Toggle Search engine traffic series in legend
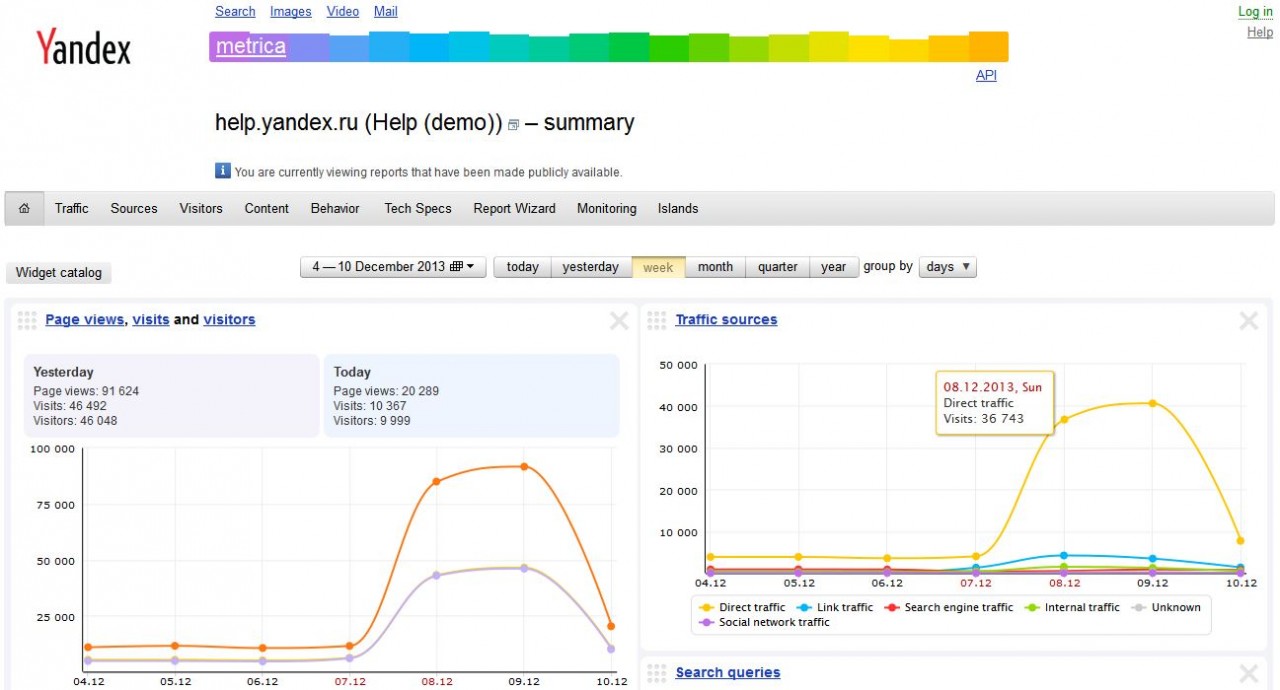The image size is (1280, 690). 948,607
